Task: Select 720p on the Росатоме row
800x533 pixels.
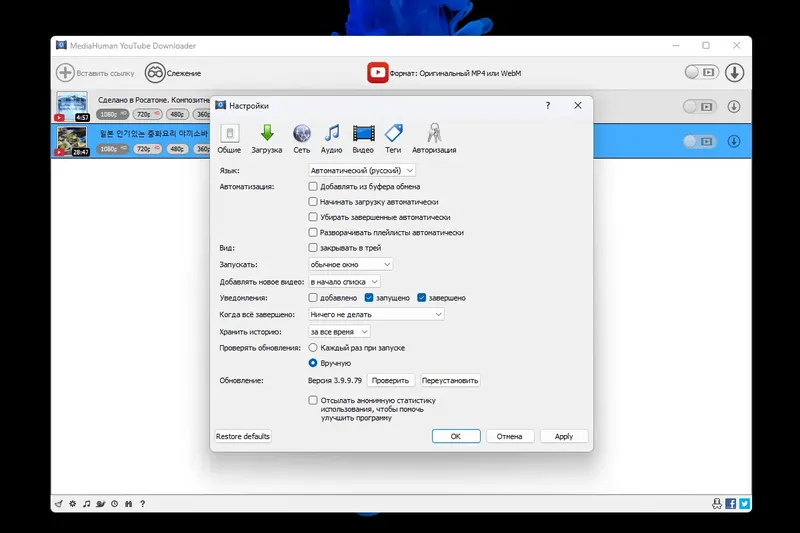Action: tap(147, 114)
